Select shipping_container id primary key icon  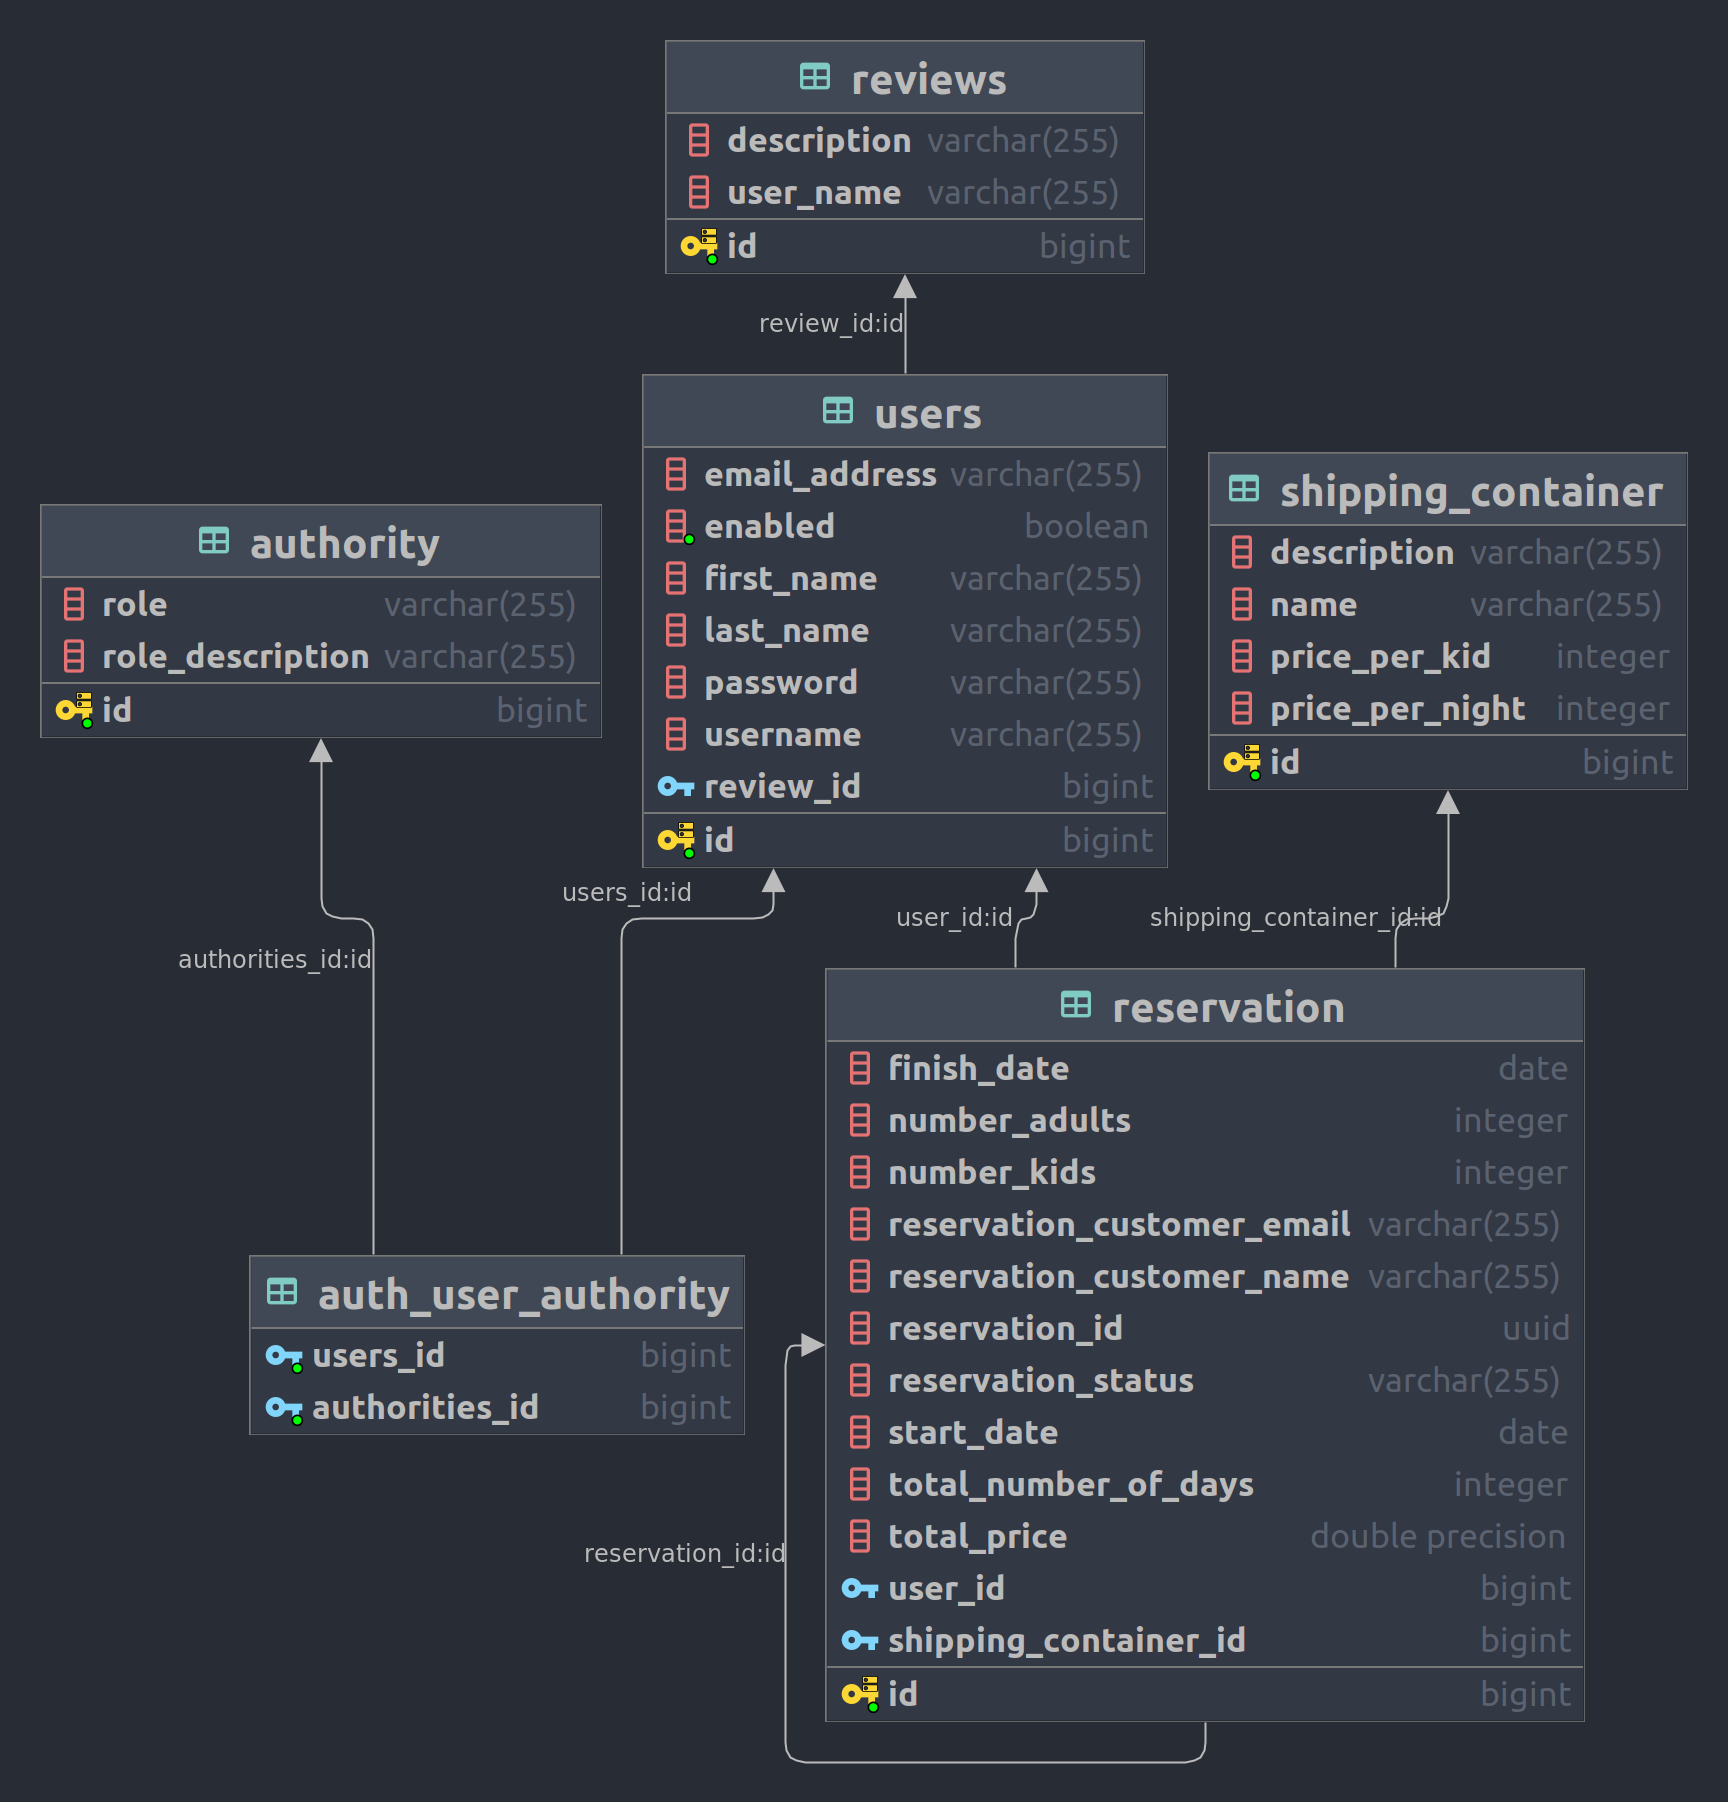[1242, 762]
